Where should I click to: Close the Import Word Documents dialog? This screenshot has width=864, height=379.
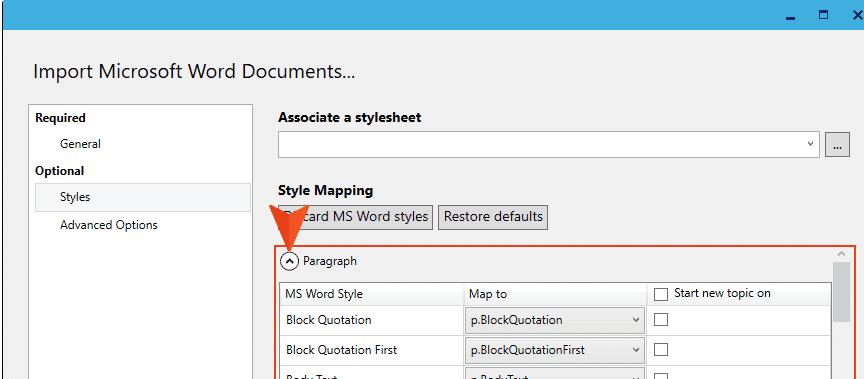pos(857,16)
